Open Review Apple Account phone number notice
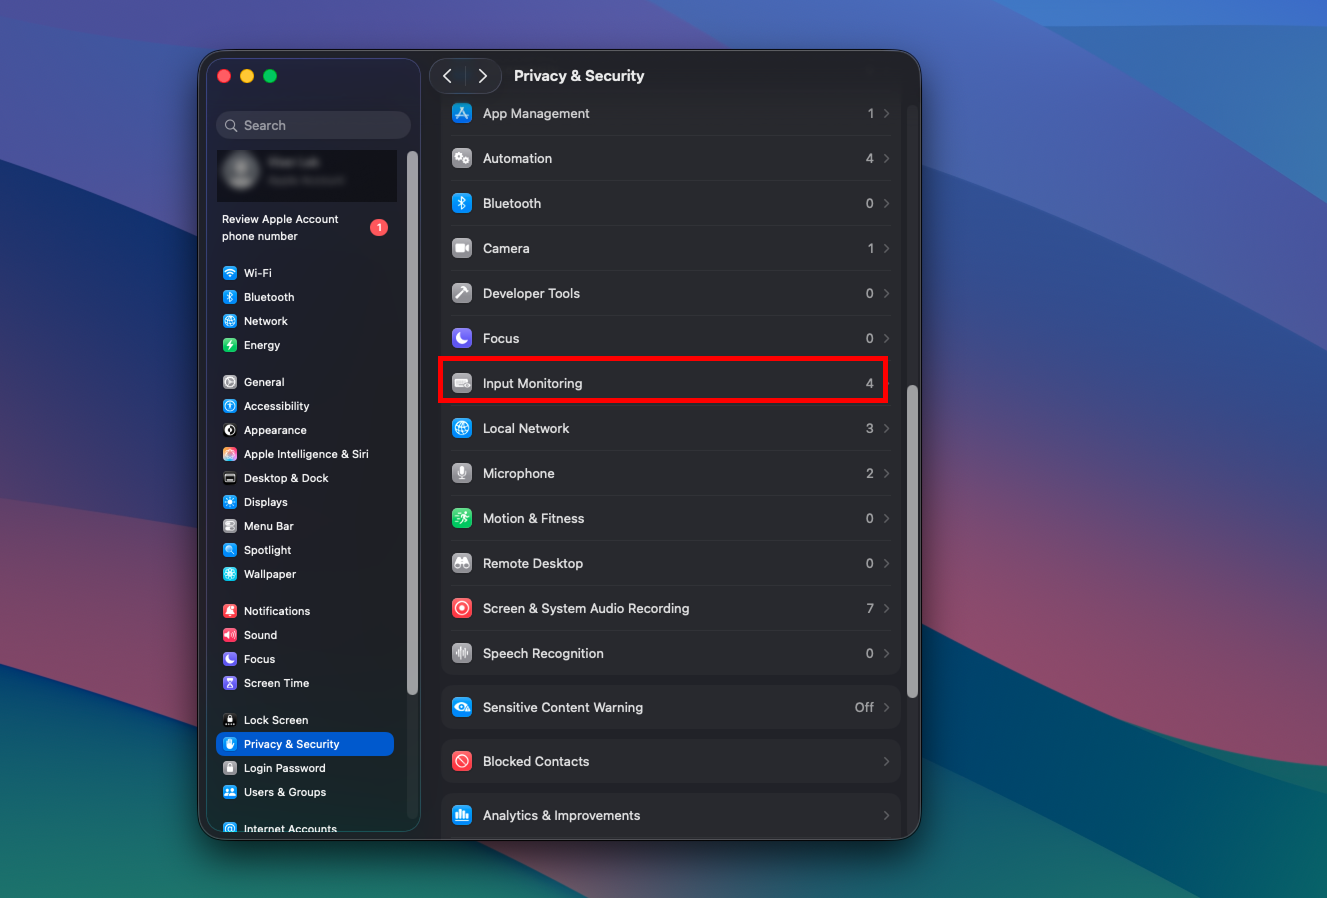The width and height of the screenshot is (1327, 898). click(x=281, y=228)
